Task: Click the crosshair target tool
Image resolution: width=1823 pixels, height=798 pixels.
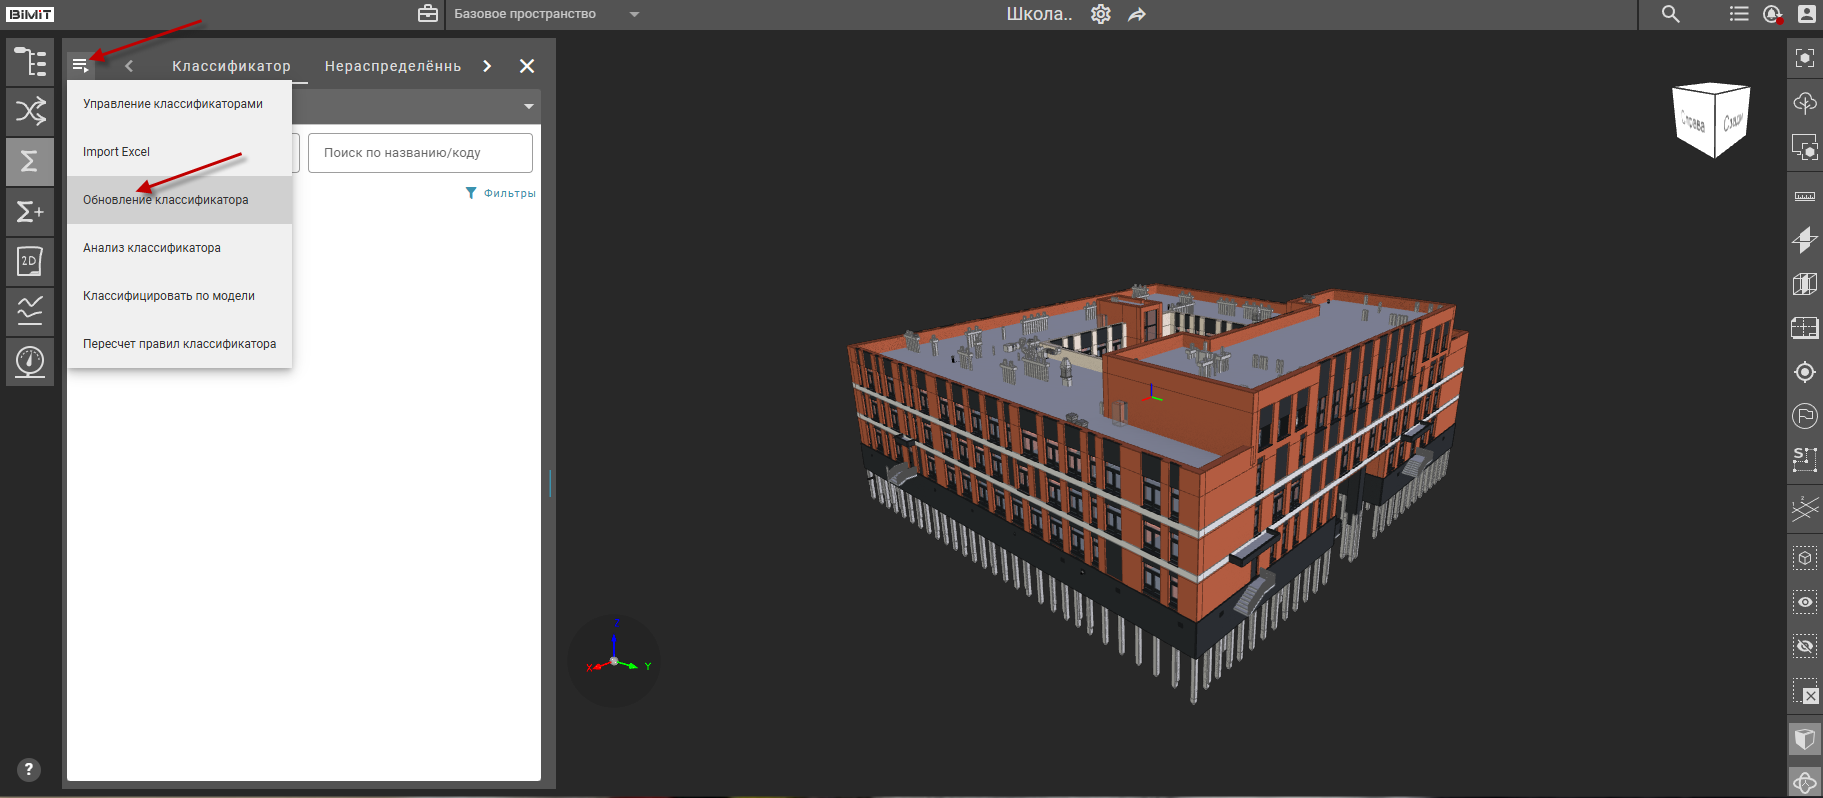Action: (x=1805, y=372)
